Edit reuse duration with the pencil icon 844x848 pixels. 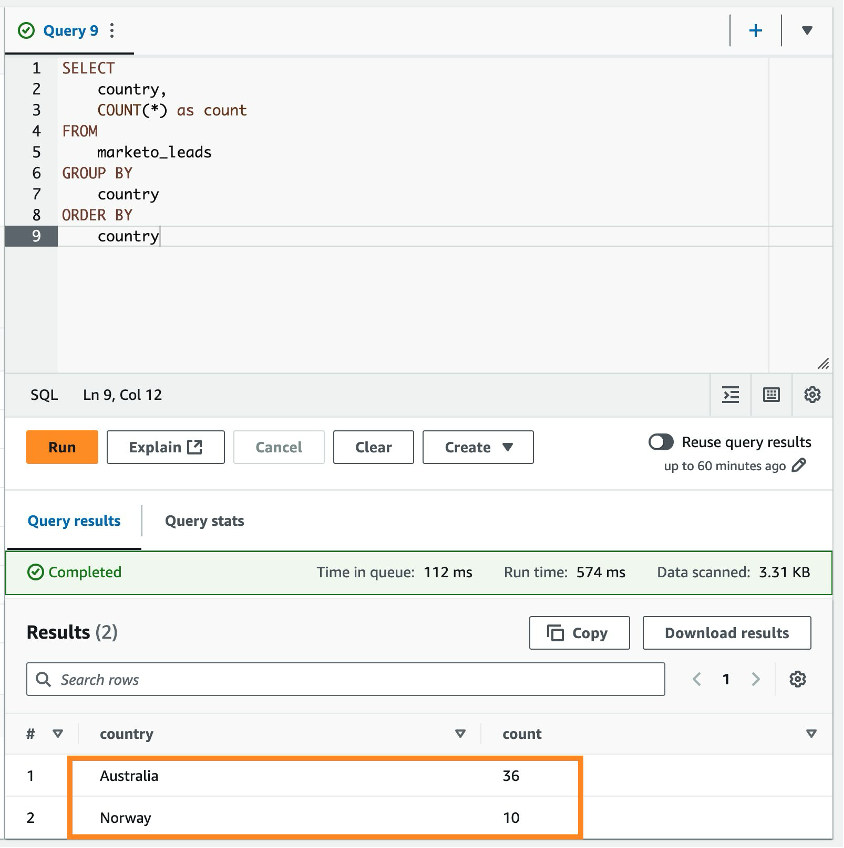(797, 465)
